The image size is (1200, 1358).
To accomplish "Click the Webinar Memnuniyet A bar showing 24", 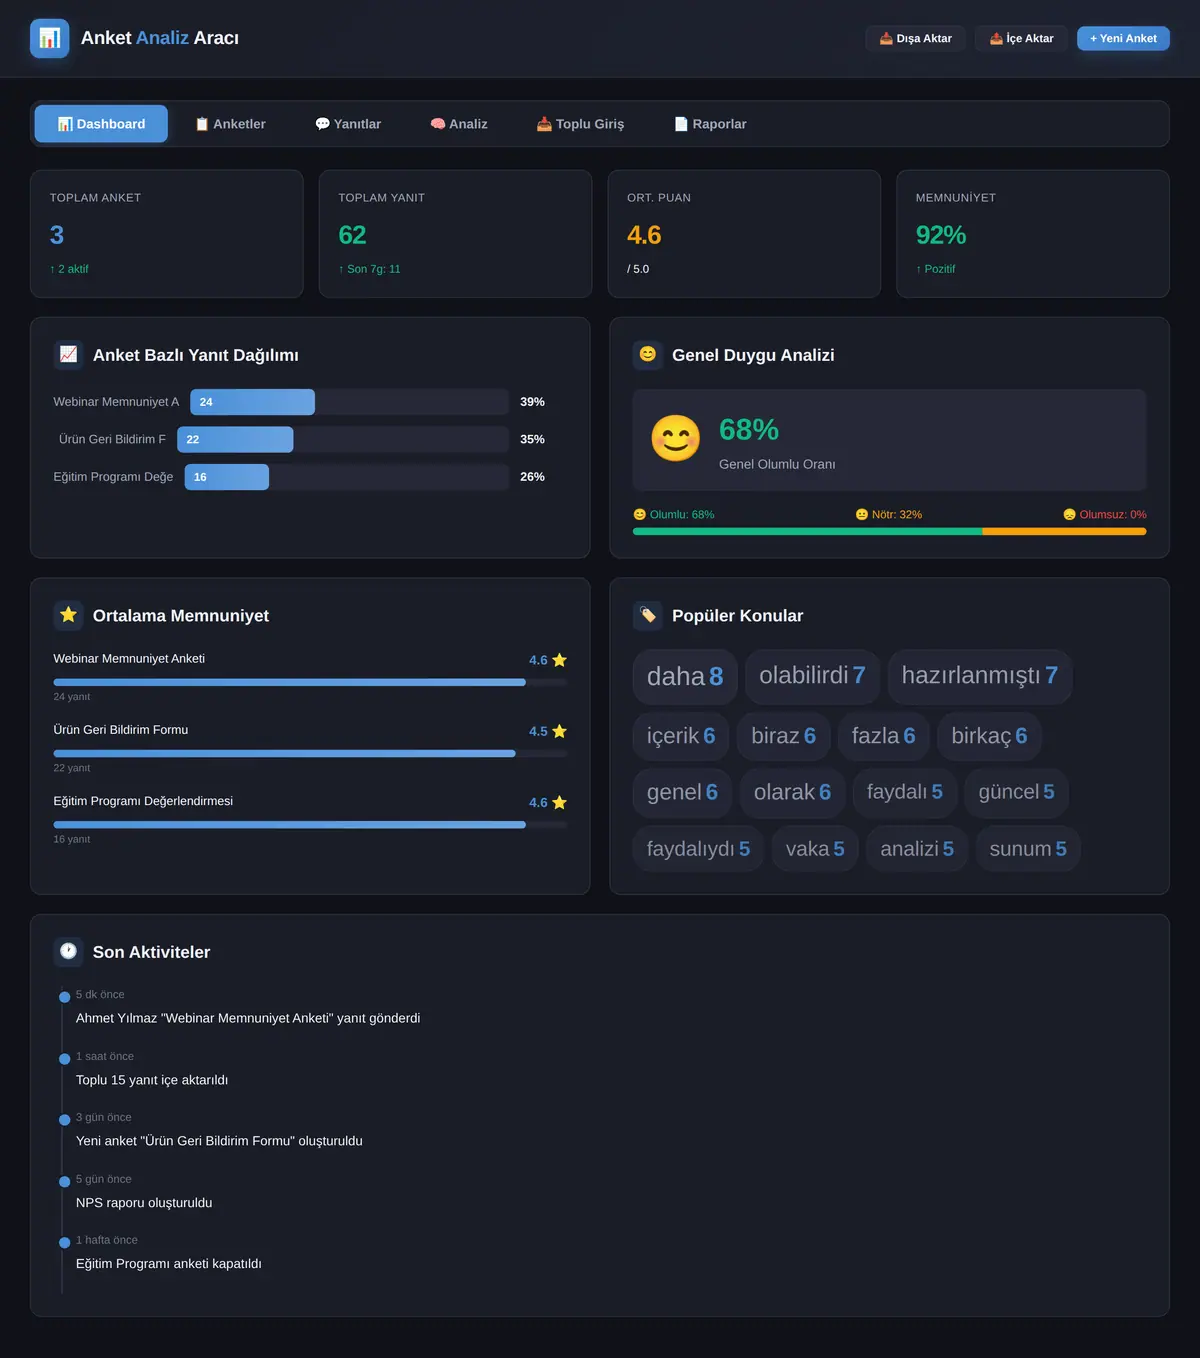I will 252,402.
